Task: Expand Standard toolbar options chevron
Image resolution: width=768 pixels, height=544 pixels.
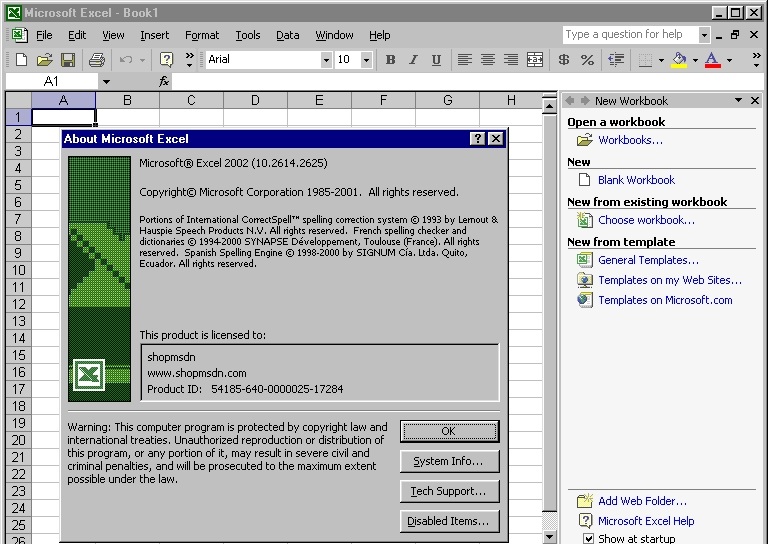Action: 190,60
